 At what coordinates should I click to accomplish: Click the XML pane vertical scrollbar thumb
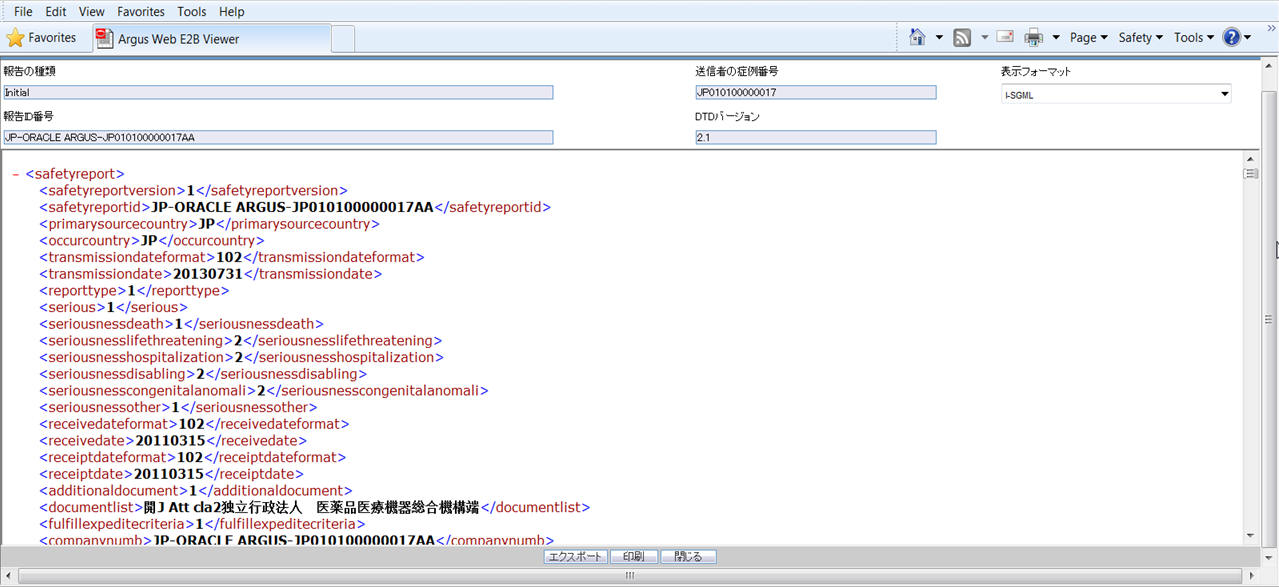1250,173
